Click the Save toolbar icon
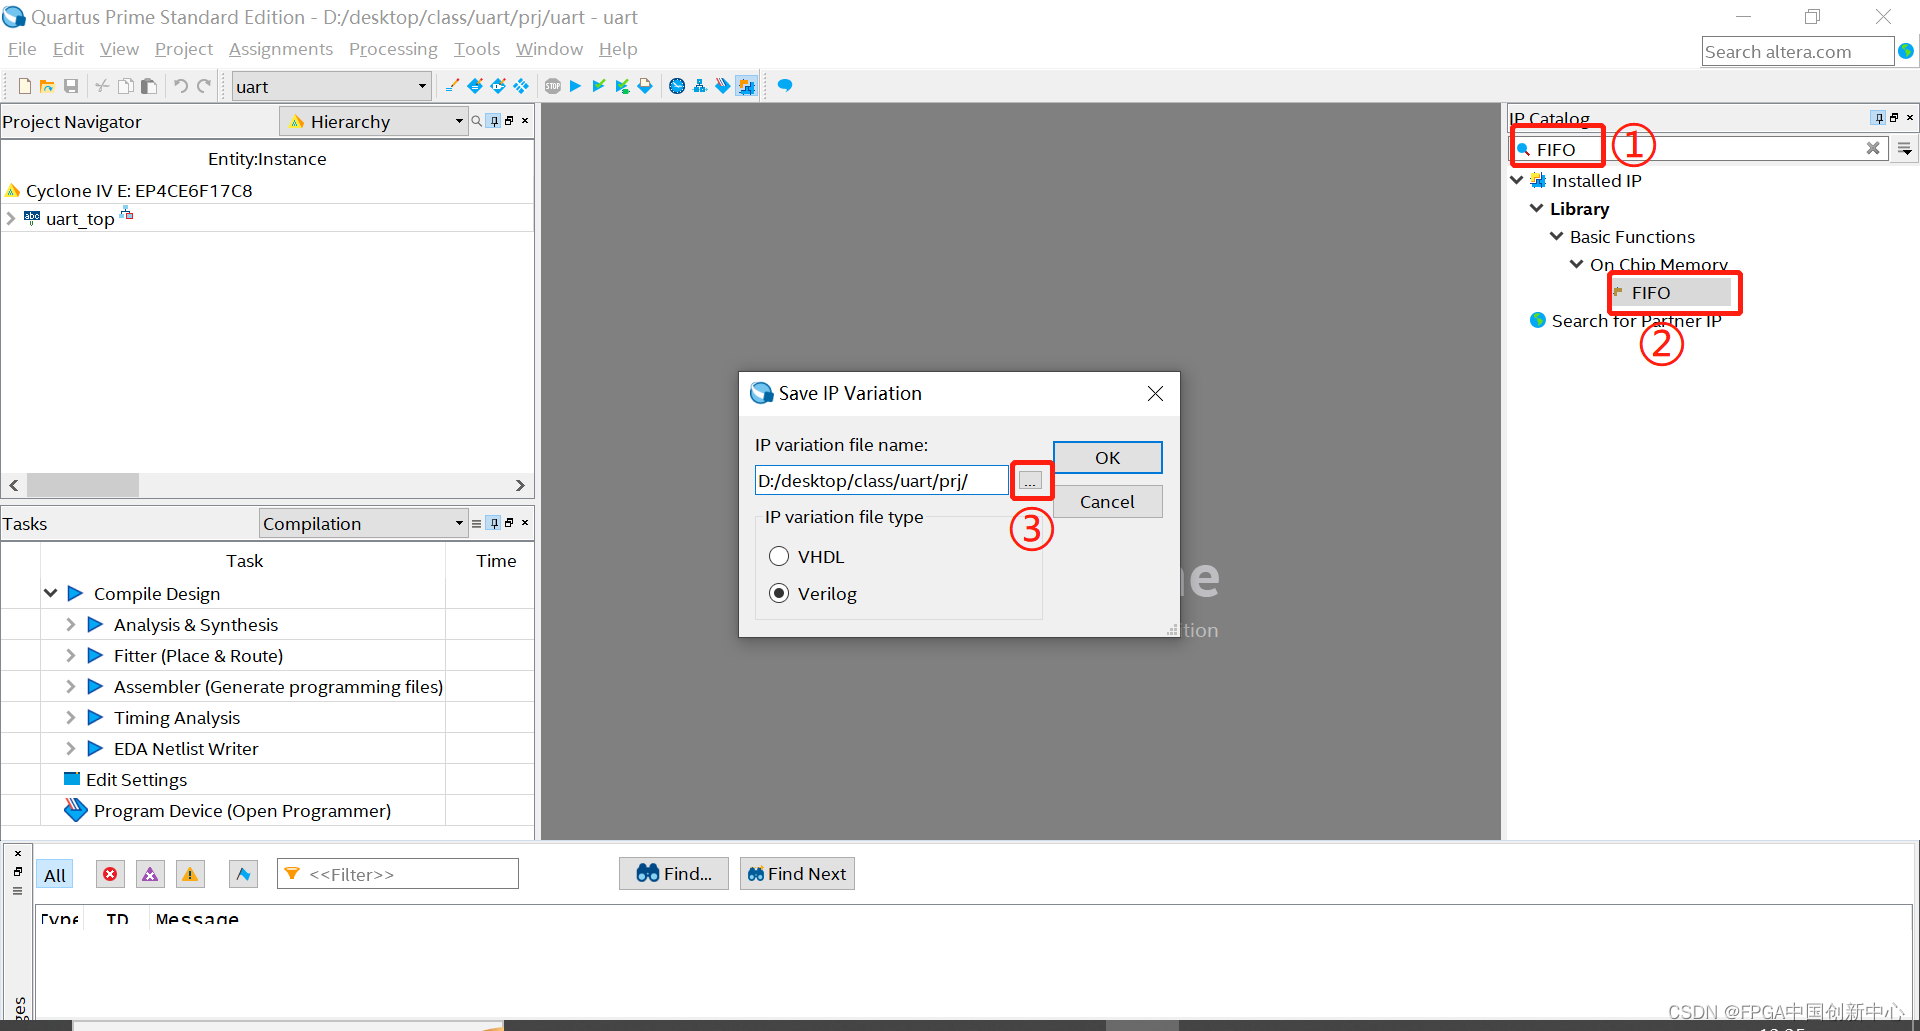This screenshot has height=1031, width=1920. (71, 86)
